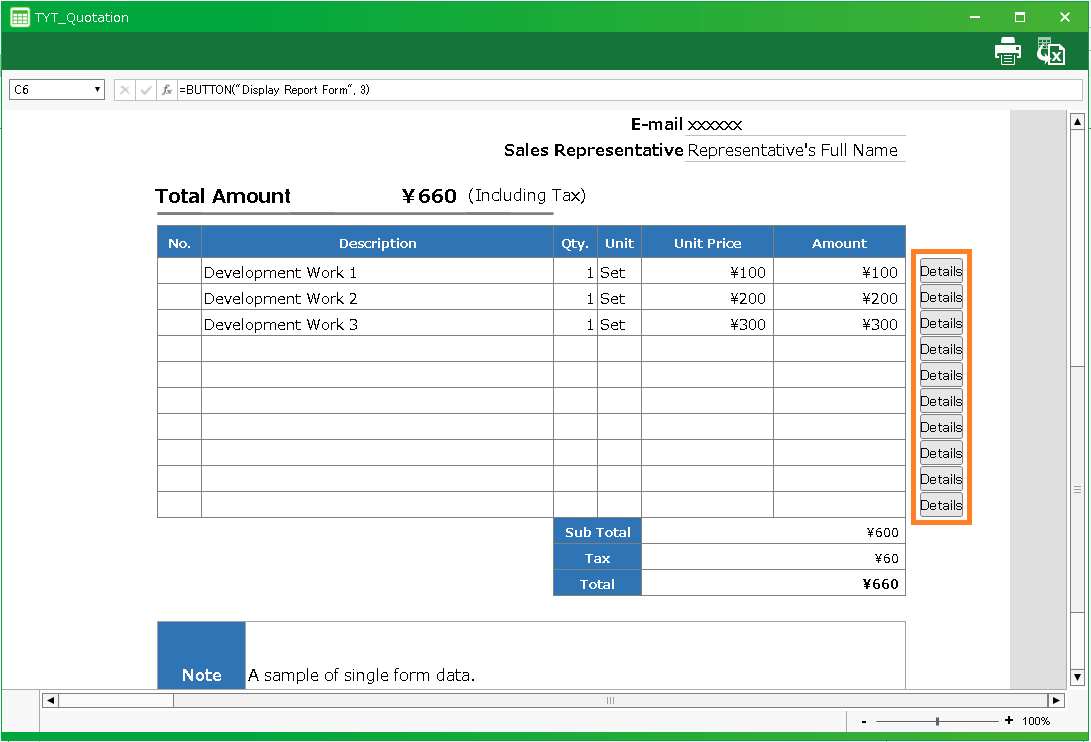Click the TYT_Quotation app icon in title bar
The width and height of the screenshot is (1091, 742).
tap(20, 17)
